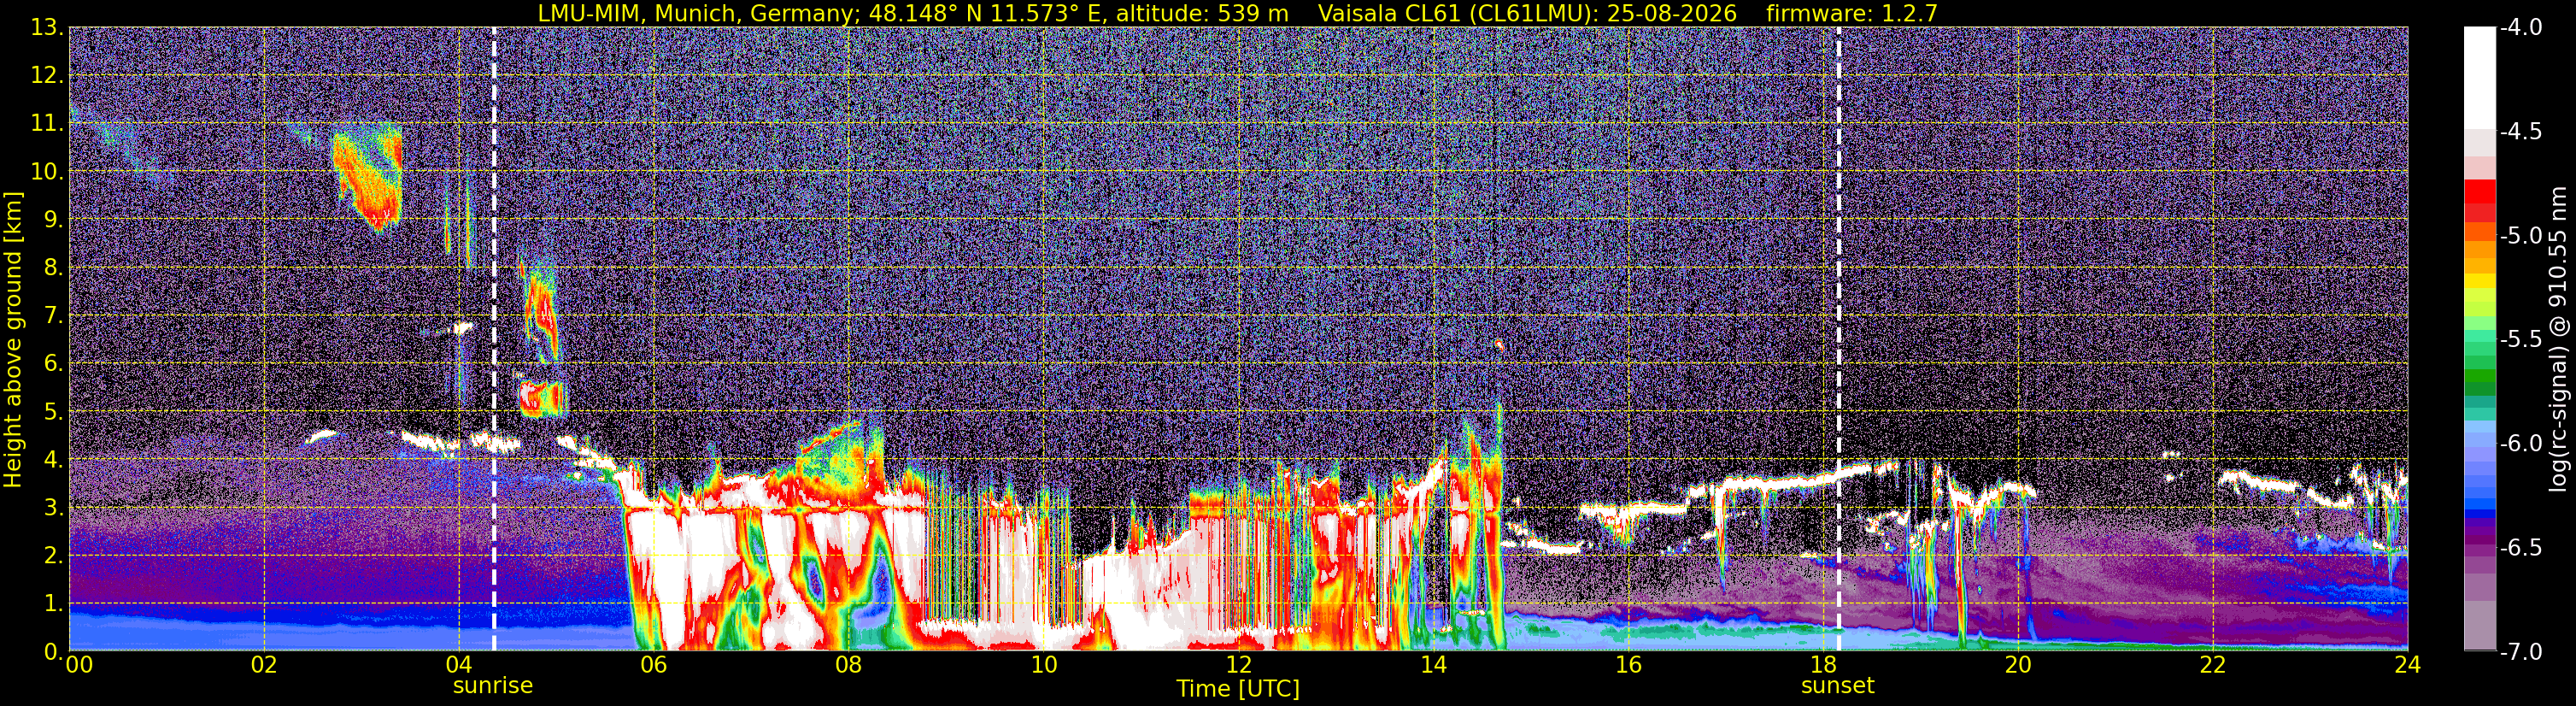Click the x-axis tick label '10'
This screenshot has width=2576, height=706.
tap(1044, 665)
